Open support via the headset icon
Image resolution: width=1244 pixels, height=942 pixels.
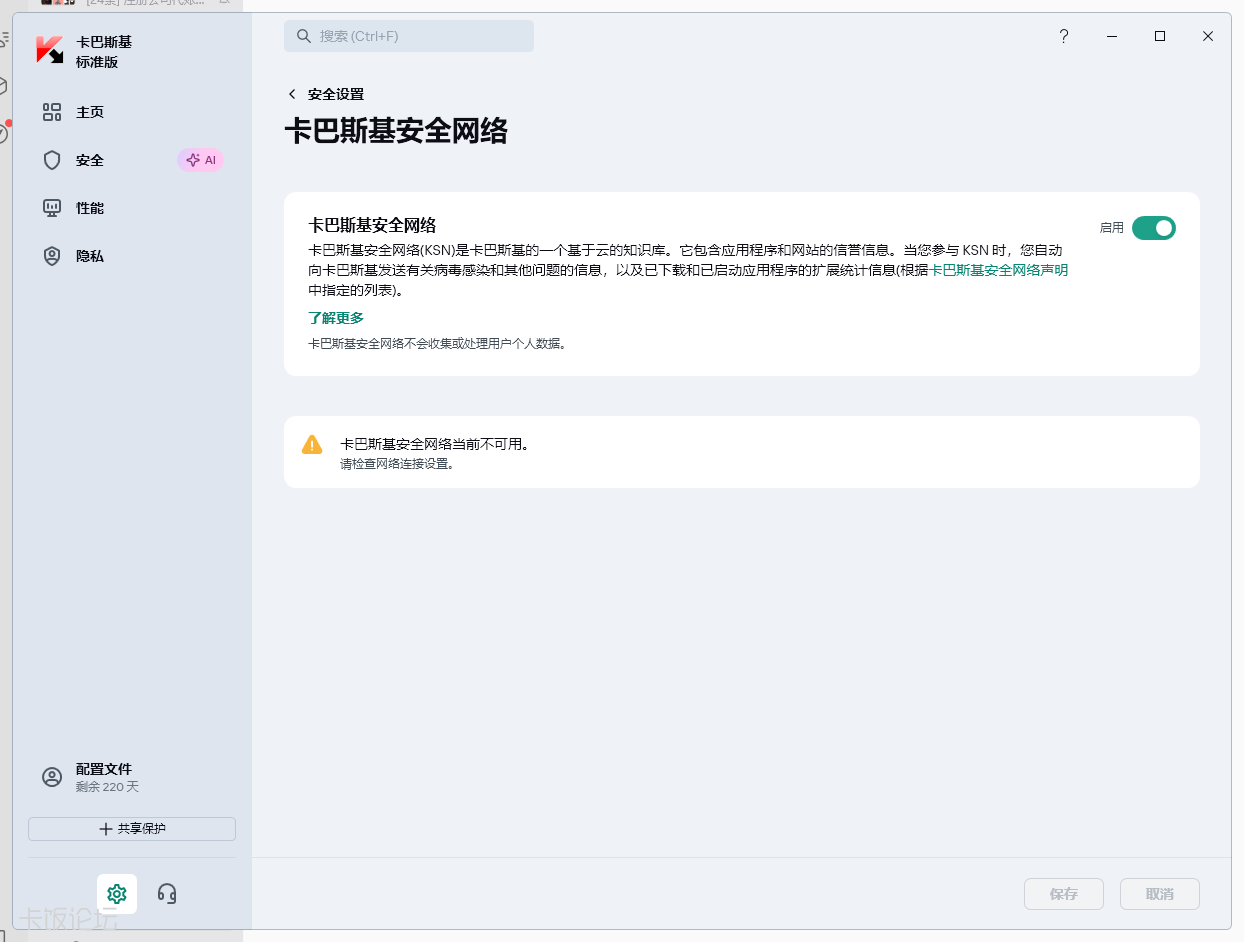click(x=167, y=894)
